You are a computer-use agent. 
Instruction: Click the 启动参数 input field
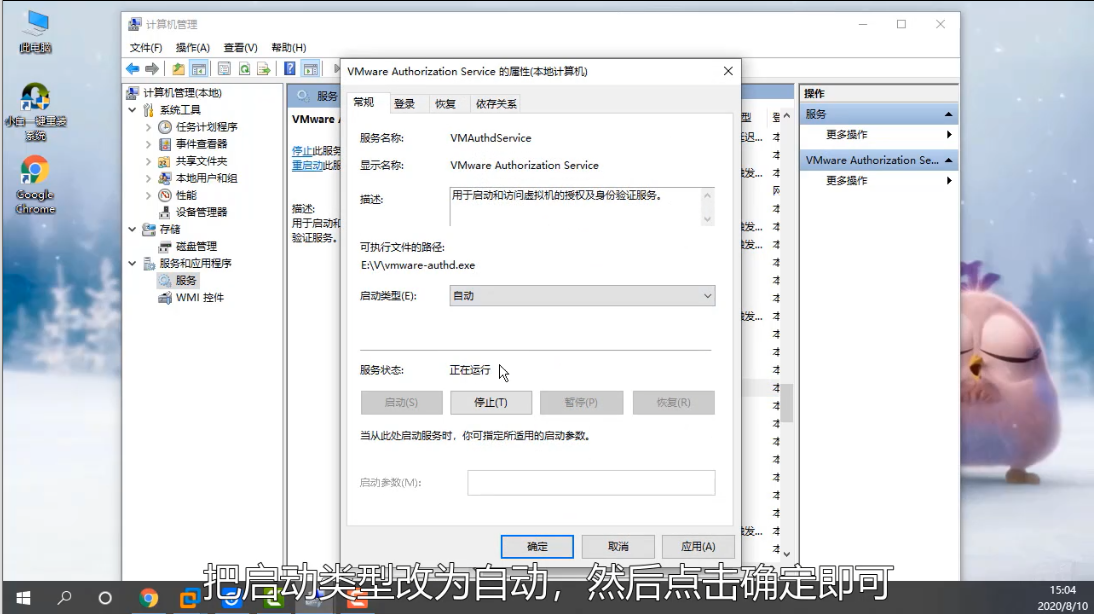pyautogui.click(x=591, y=483)
